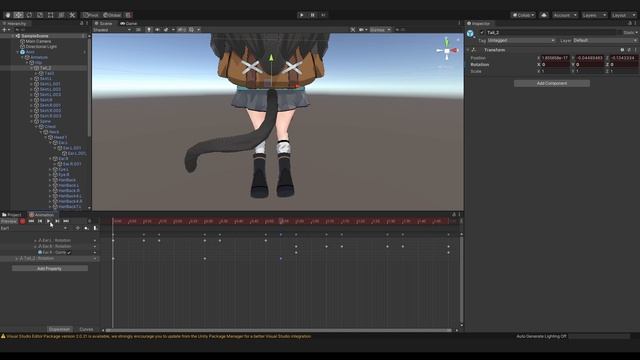Screen dimensions: 640x360
Task: Click the top Step frame button
Action: (323, 15)
